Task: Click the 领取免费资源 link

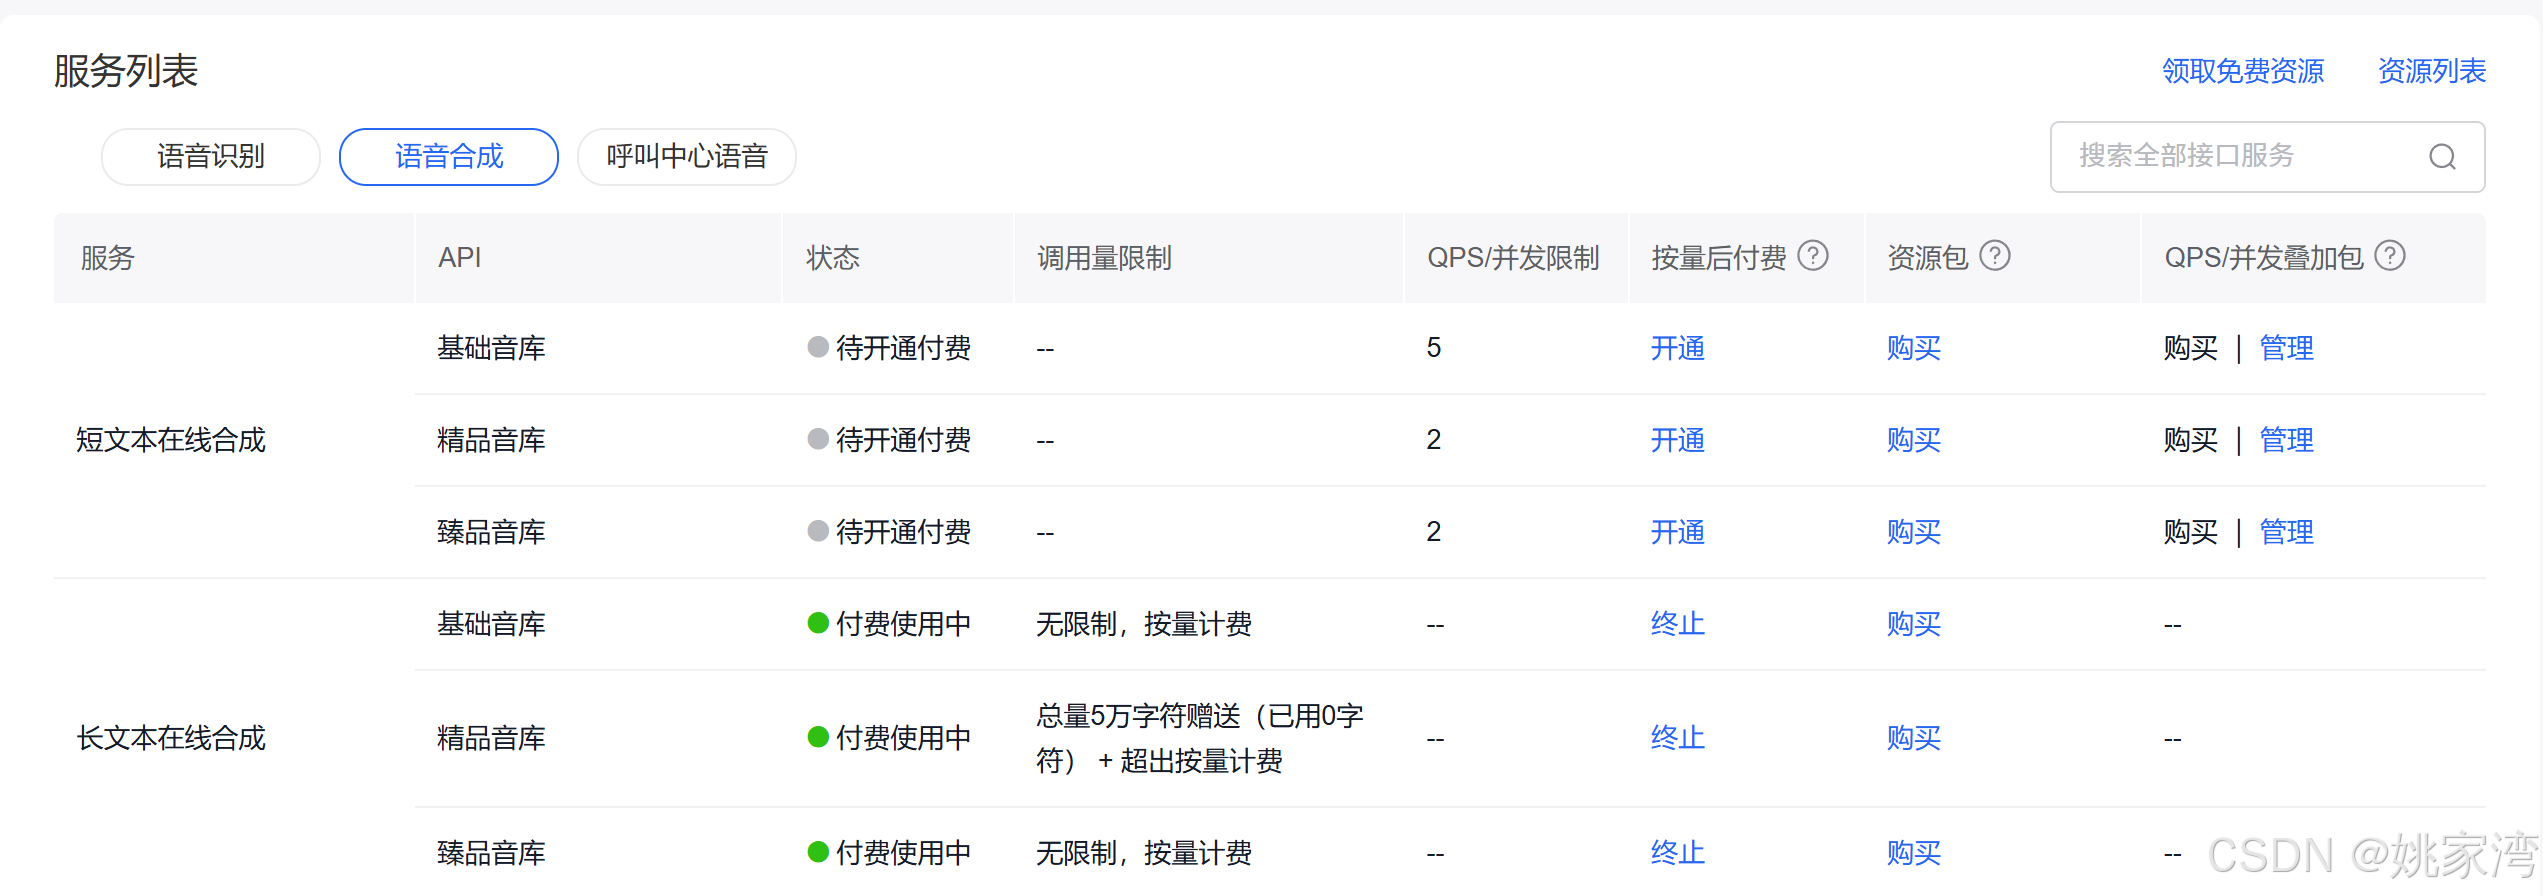Action: 2242,71
